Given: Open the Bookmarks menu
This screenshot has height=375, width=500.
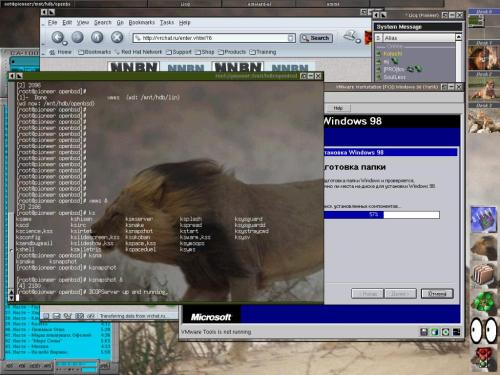Looking at the screenshot, I should (x=142, y=22).
